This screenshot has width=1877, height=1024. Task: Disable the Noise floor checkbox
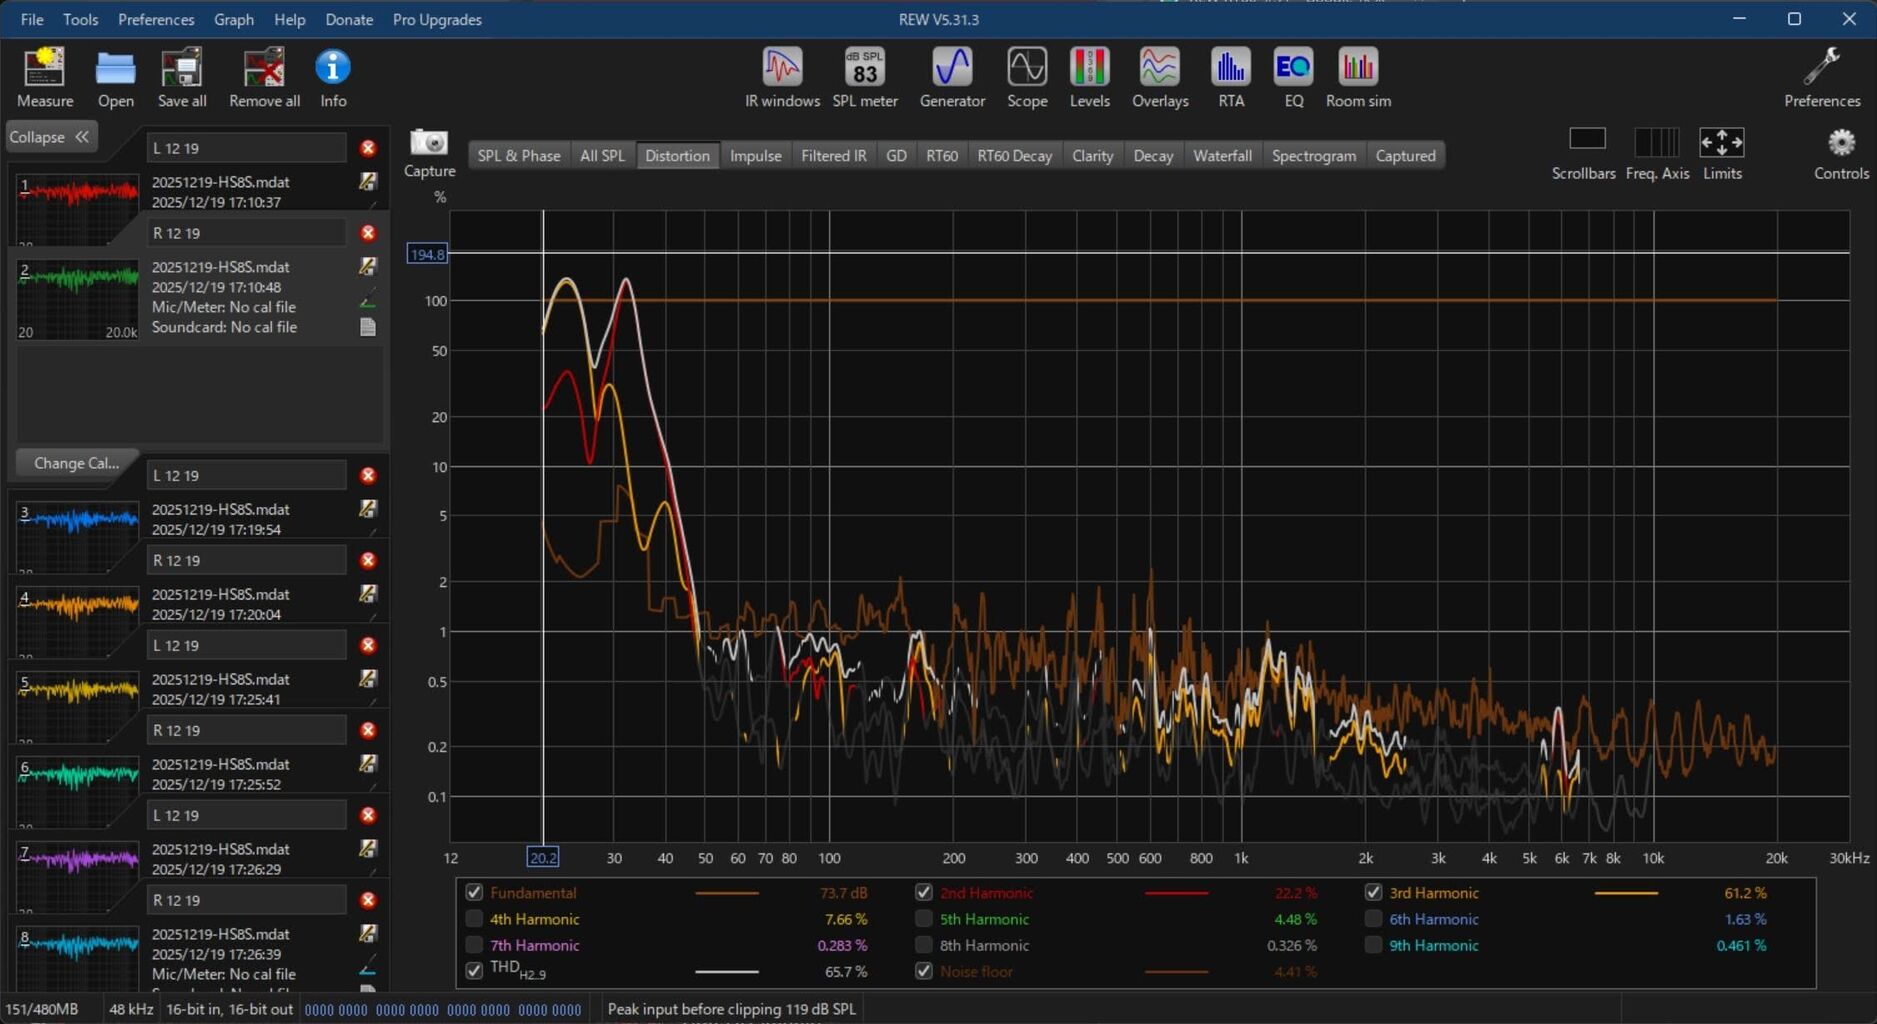click(x=924, y=971)
